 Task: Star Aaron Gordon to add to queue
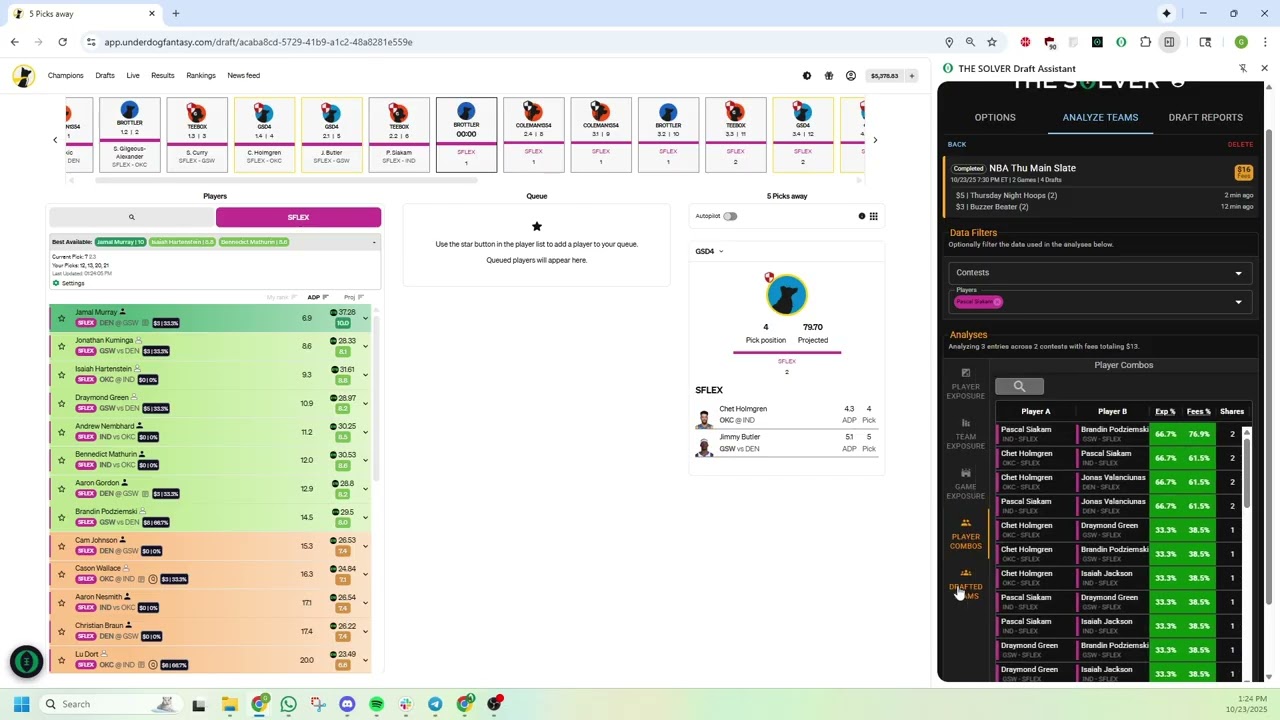coord(61,489)
